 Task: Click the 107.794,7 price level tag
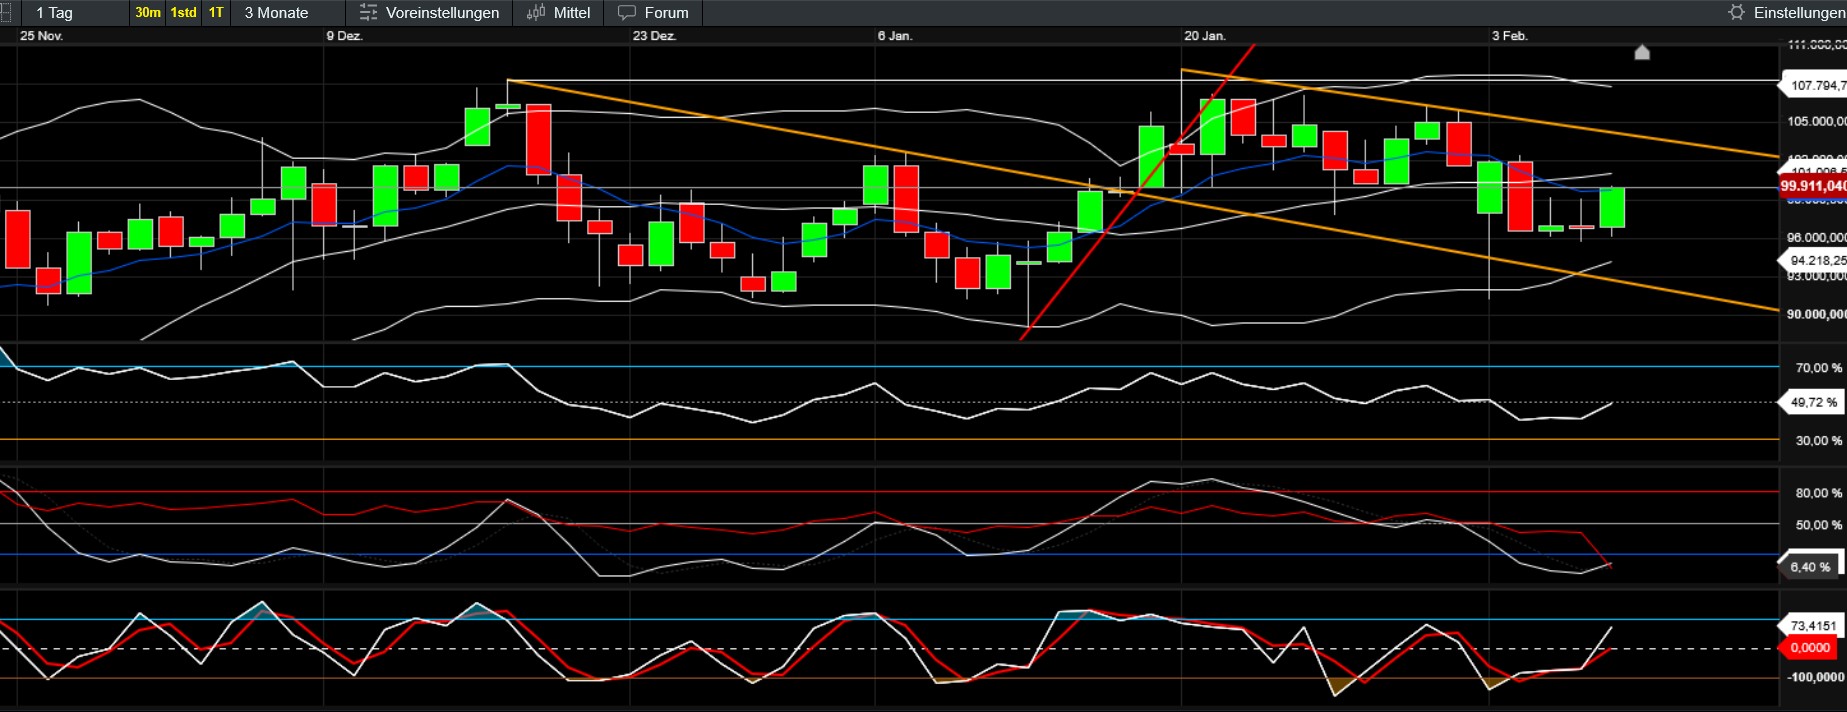(x=1816, y=86)
